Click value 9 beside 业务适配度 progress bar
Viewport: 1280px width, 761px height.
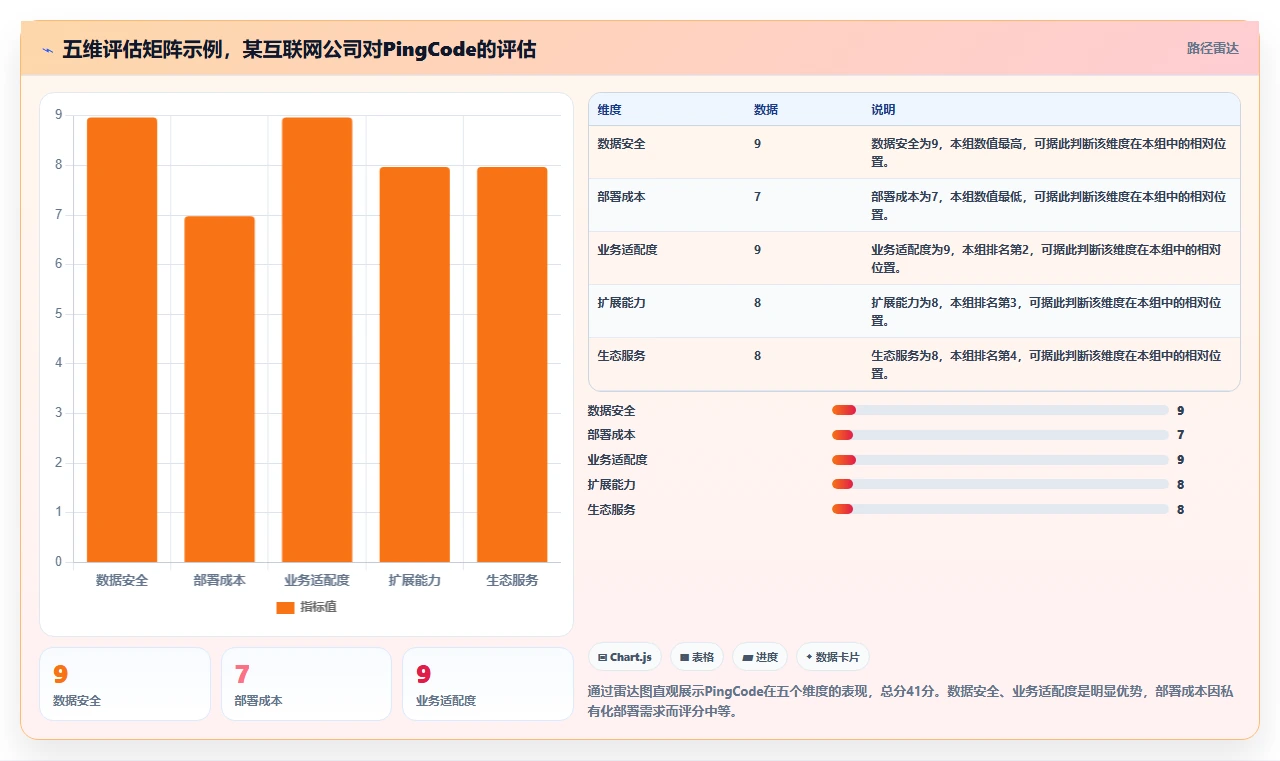pyautogui.click(x=1181, y=460)
